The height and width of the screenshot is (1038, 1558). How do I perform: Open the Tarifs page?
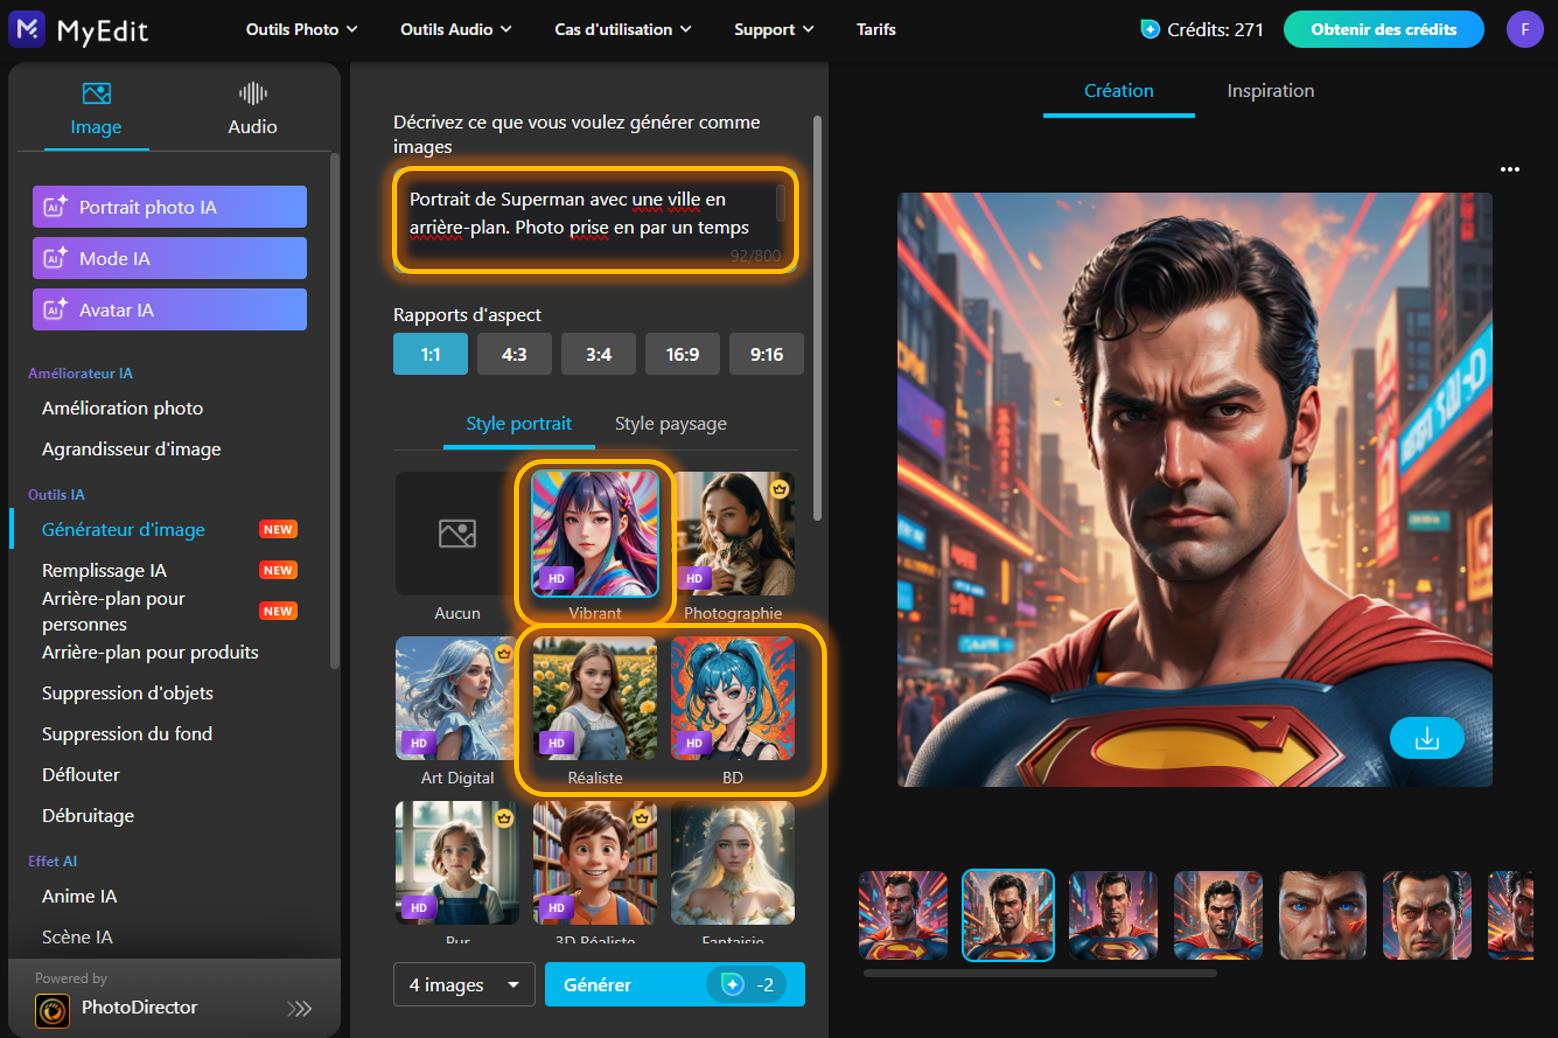[876, 30]
